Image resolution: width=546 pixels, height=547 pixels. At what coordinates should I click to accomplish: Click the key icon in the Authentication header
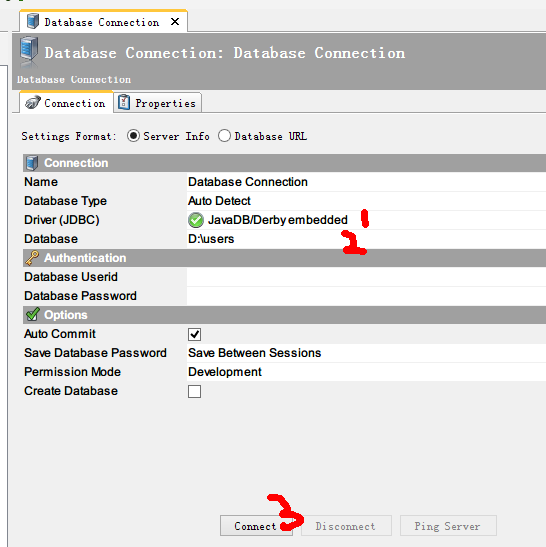click(x=32, y=258)
